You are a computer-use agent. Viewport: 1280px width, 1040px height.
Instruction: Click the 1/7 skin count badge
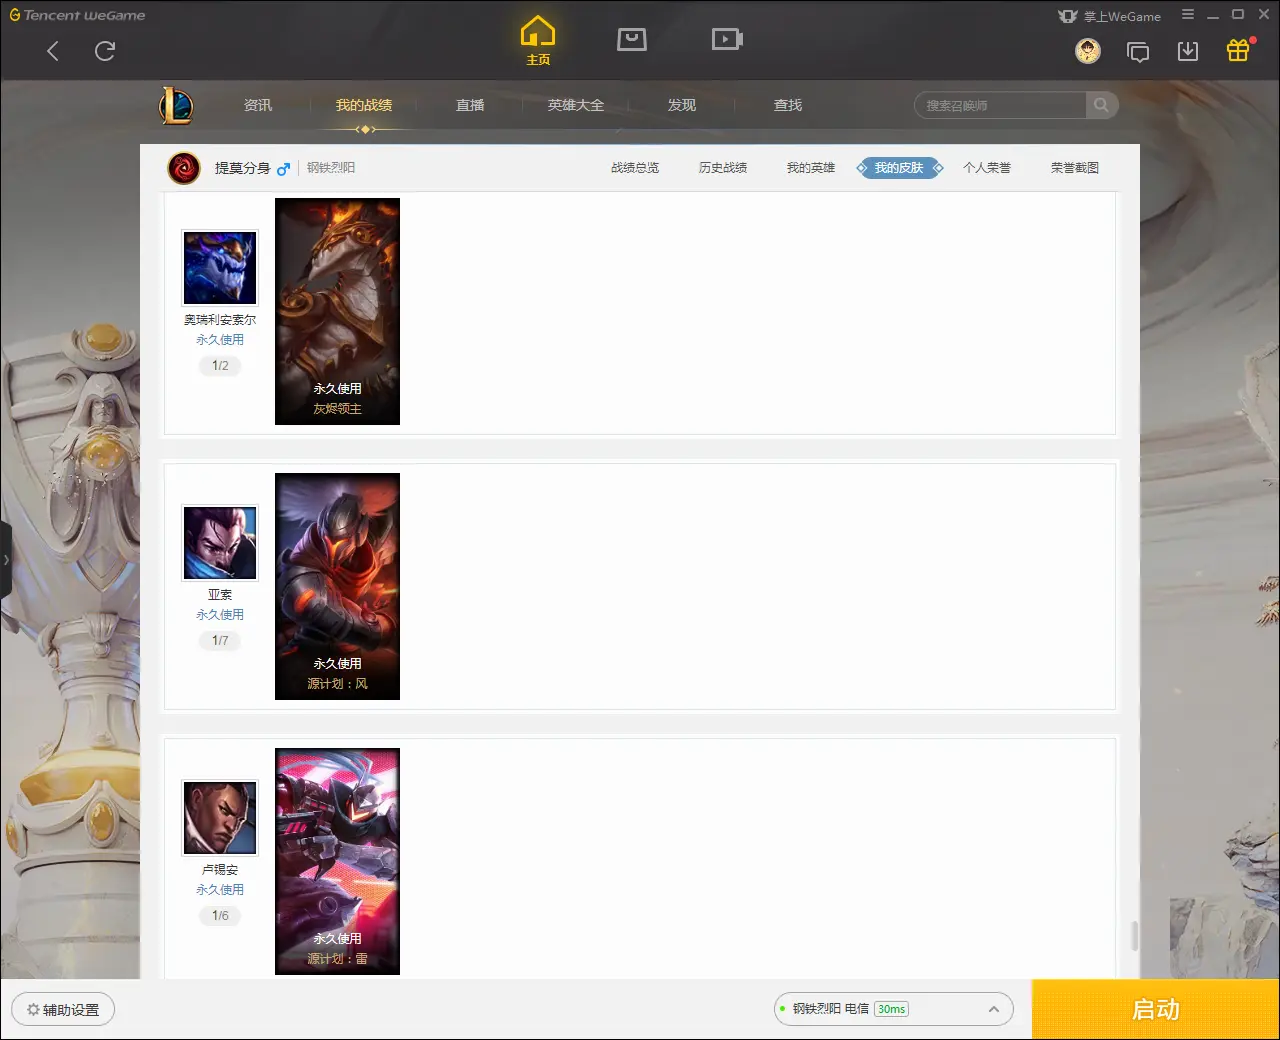(220, 641)
